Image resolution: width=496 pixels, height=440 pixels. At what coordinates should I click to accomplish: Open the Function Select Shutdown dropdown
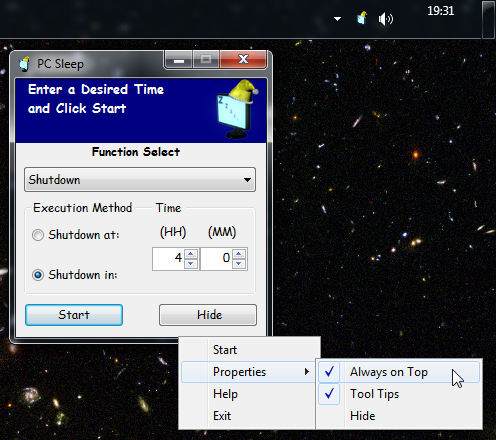[x=140, y=180]
